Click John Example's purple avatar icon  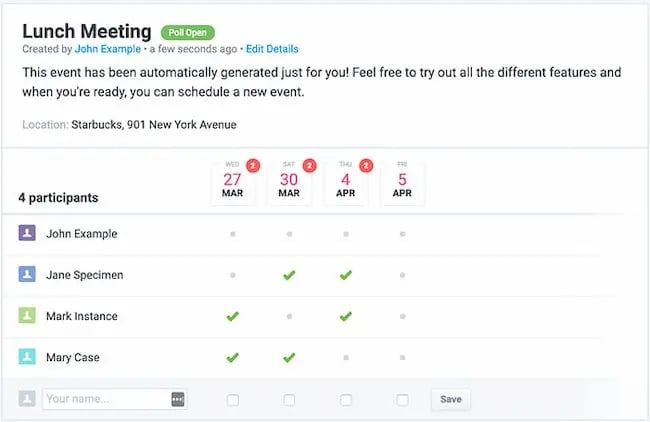pos(27,233)
